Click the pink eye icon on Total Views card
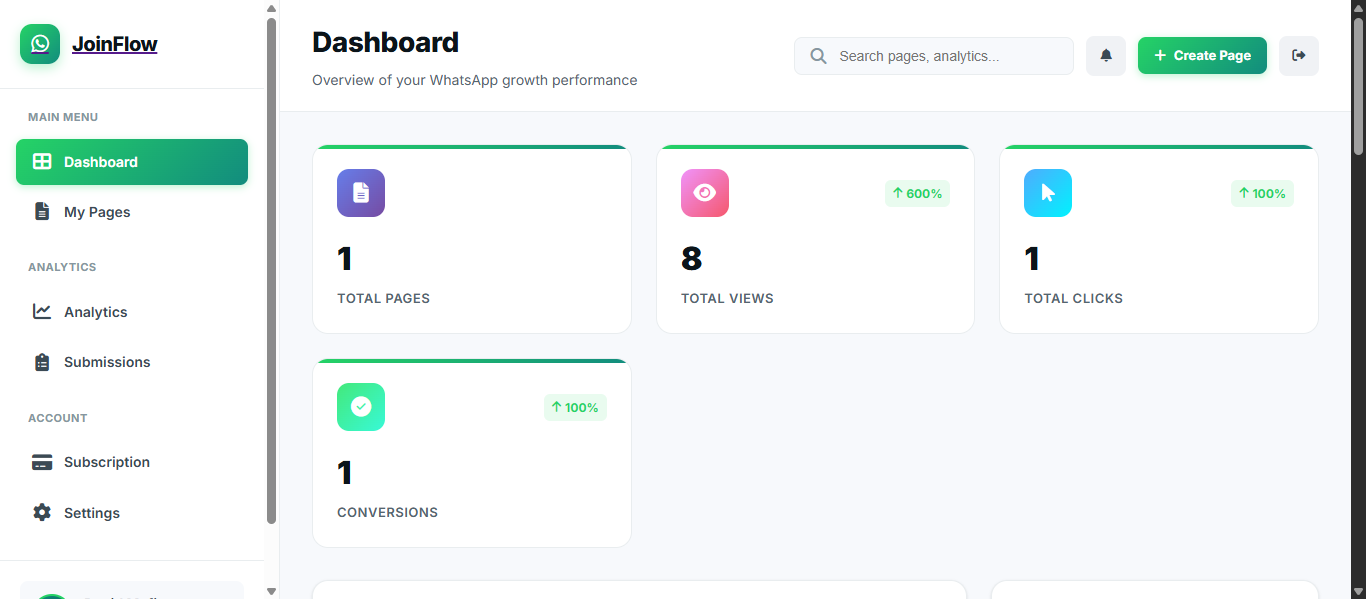1366x599 pixels. 704,192
